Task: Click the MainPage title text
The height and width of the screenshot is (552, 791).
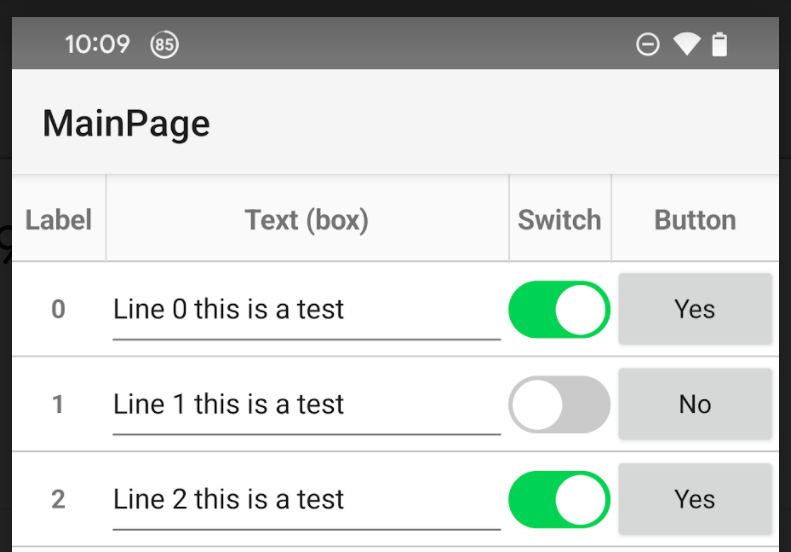Action: click(126, 123)
